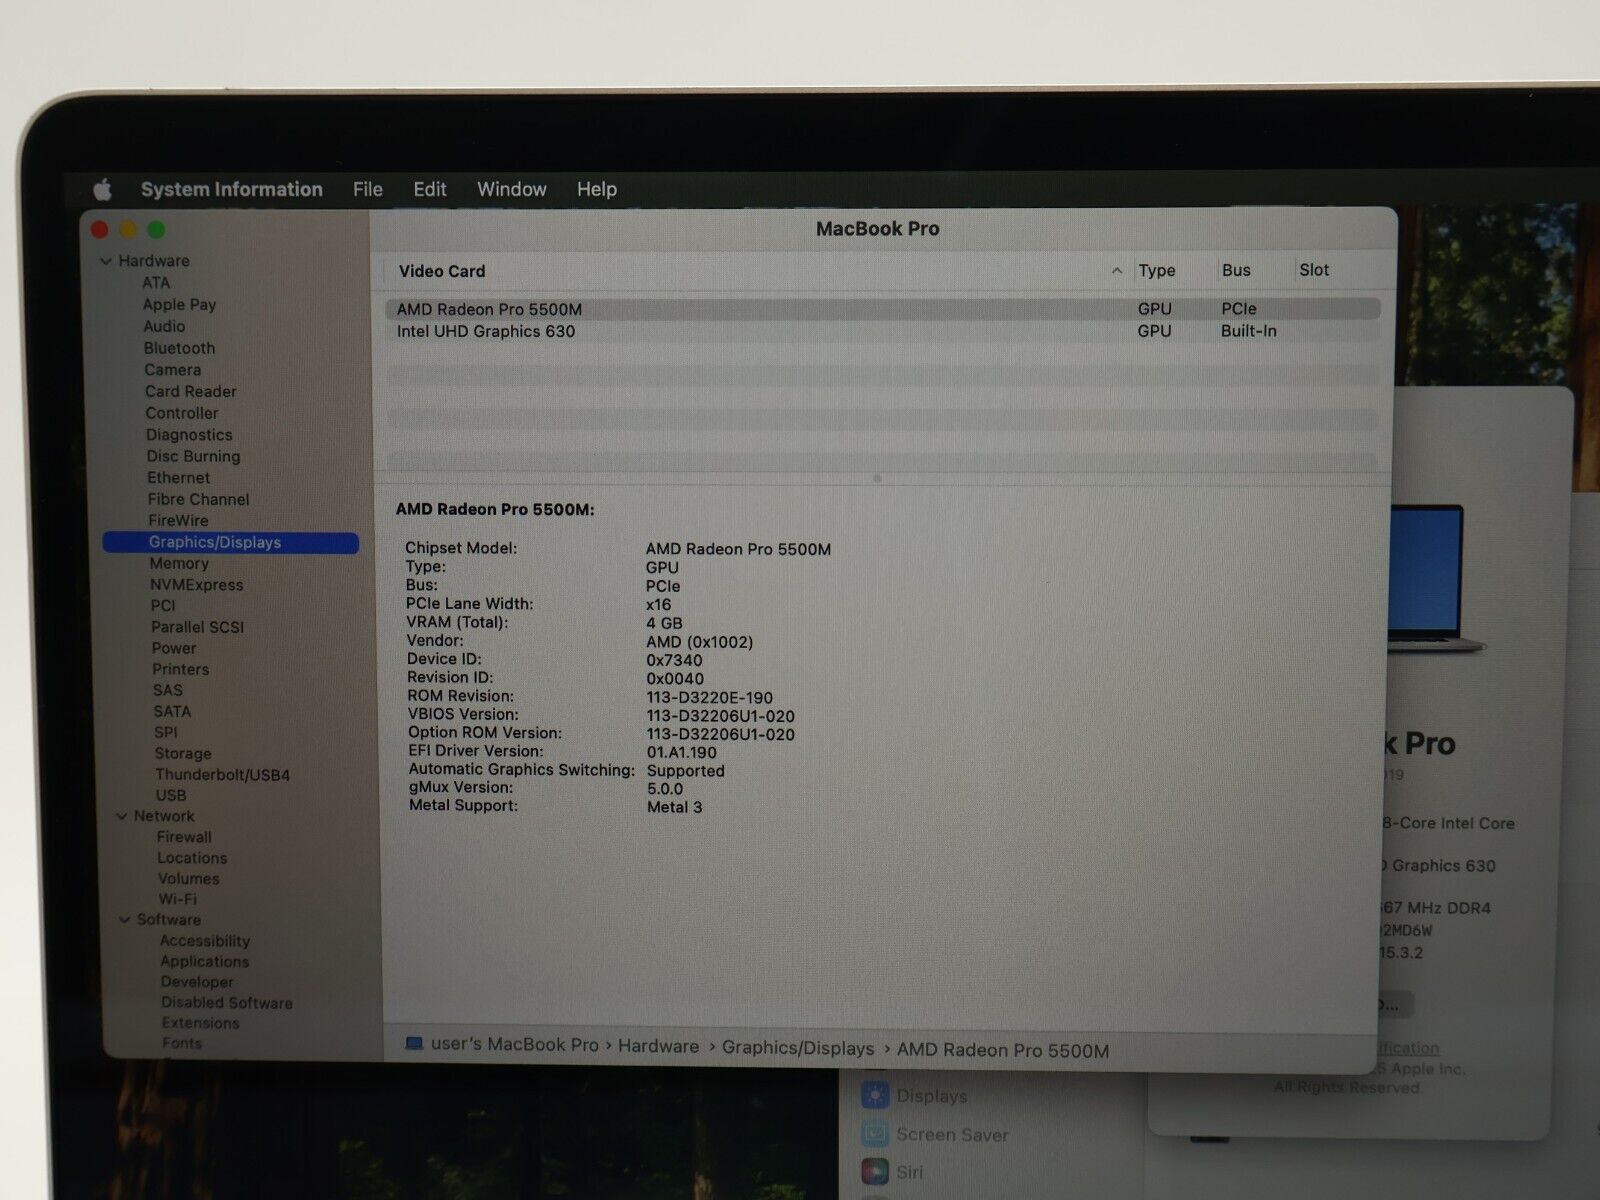This screenshot has height=1200, width=1600.
Task: Select Controller in the sidebar
Action: click(x=181, y=413)
